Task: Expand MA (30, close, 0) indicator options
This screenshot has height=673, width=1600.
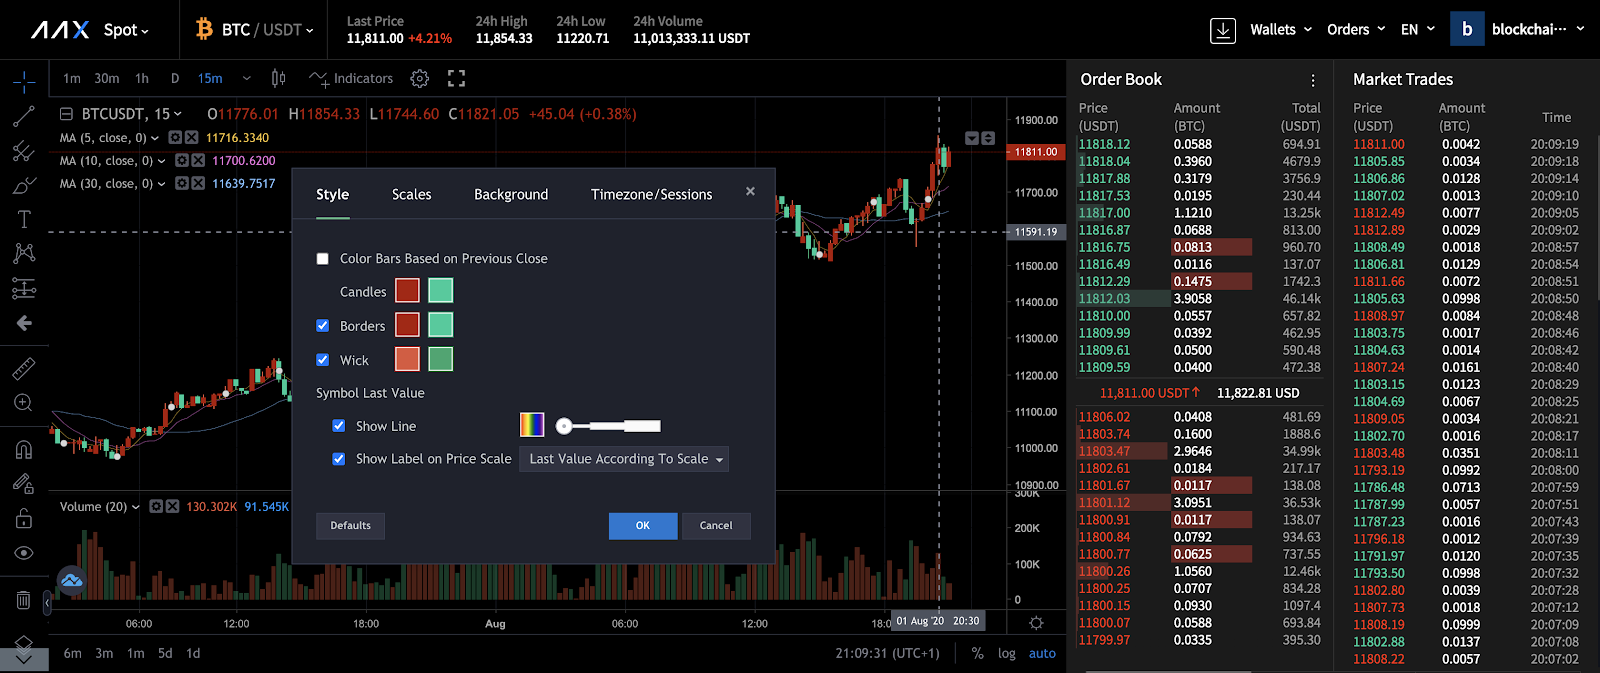Action: [x=162, y=184]
